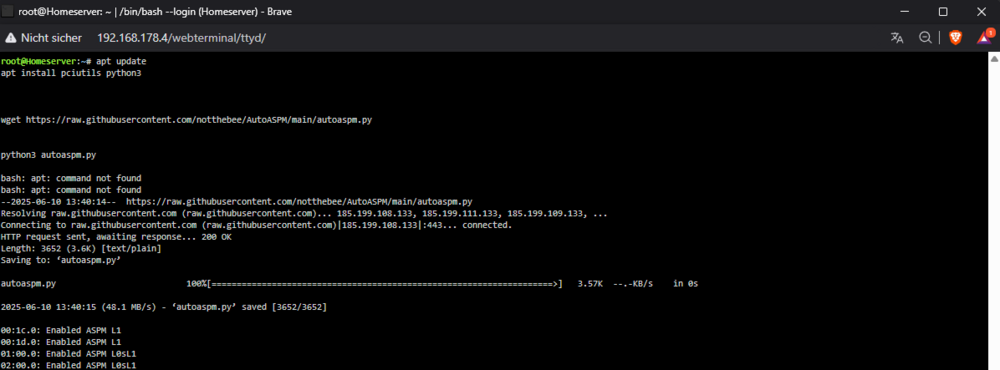This screenshot has height=370, width=1000.
Task: Click the translate page icon
Action: (x=897, y=38)
